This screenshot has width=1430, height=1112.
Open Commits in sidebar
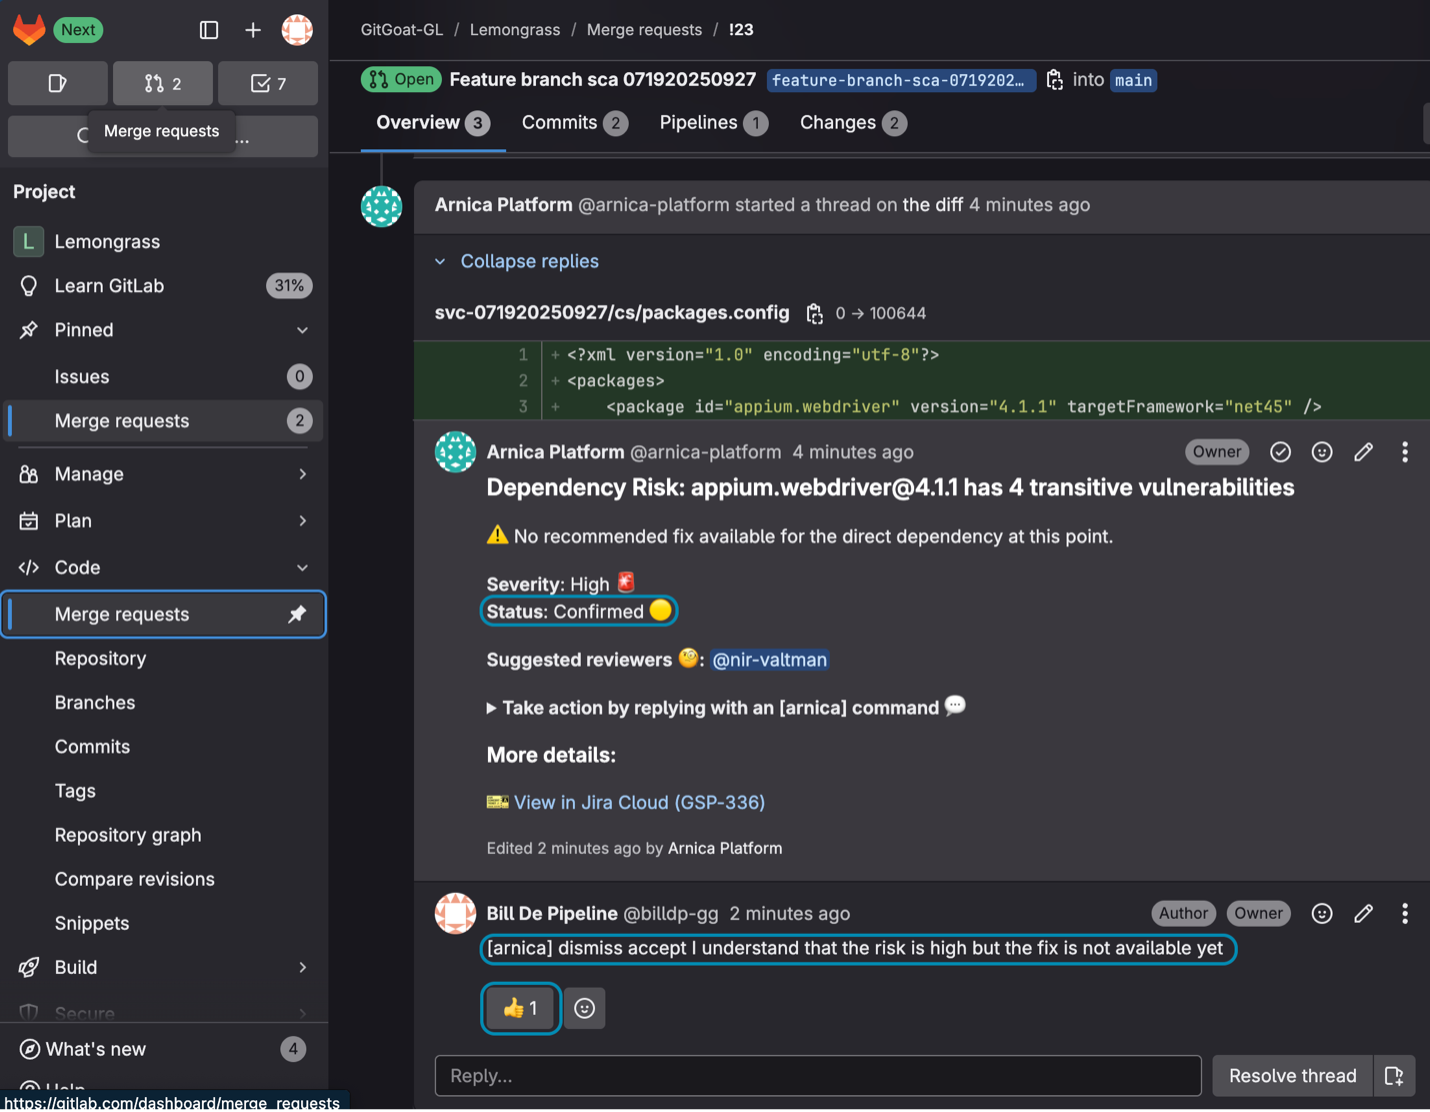(163, 747)
